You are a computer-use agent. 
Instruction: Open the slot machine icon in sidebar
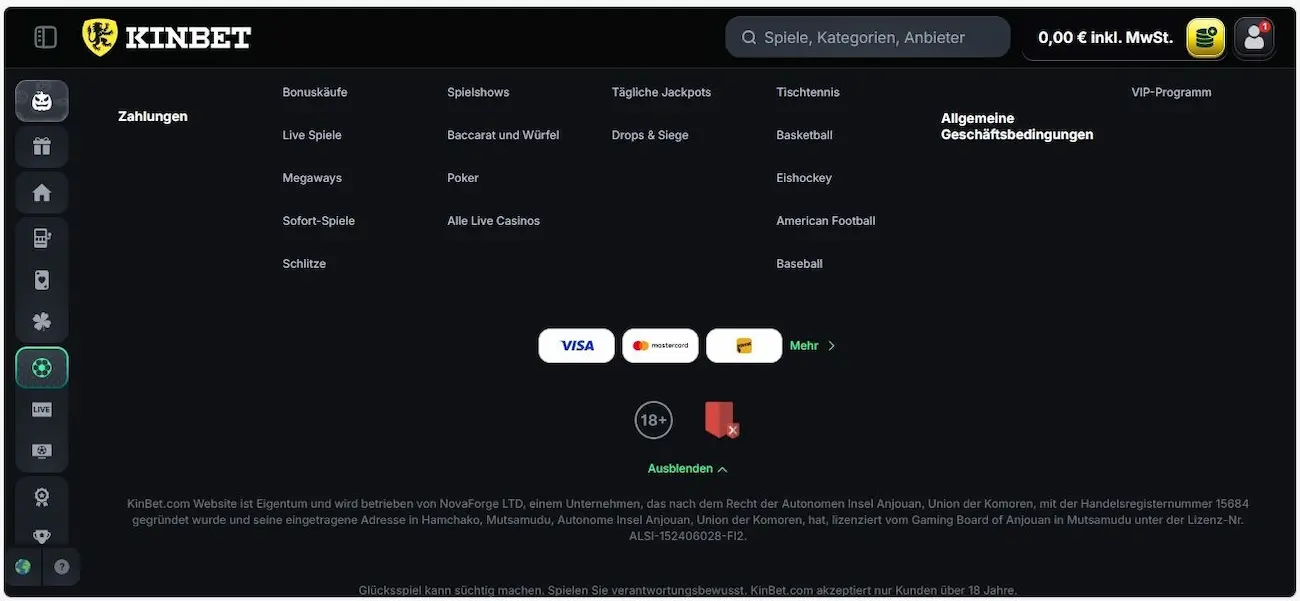point(42,238)
